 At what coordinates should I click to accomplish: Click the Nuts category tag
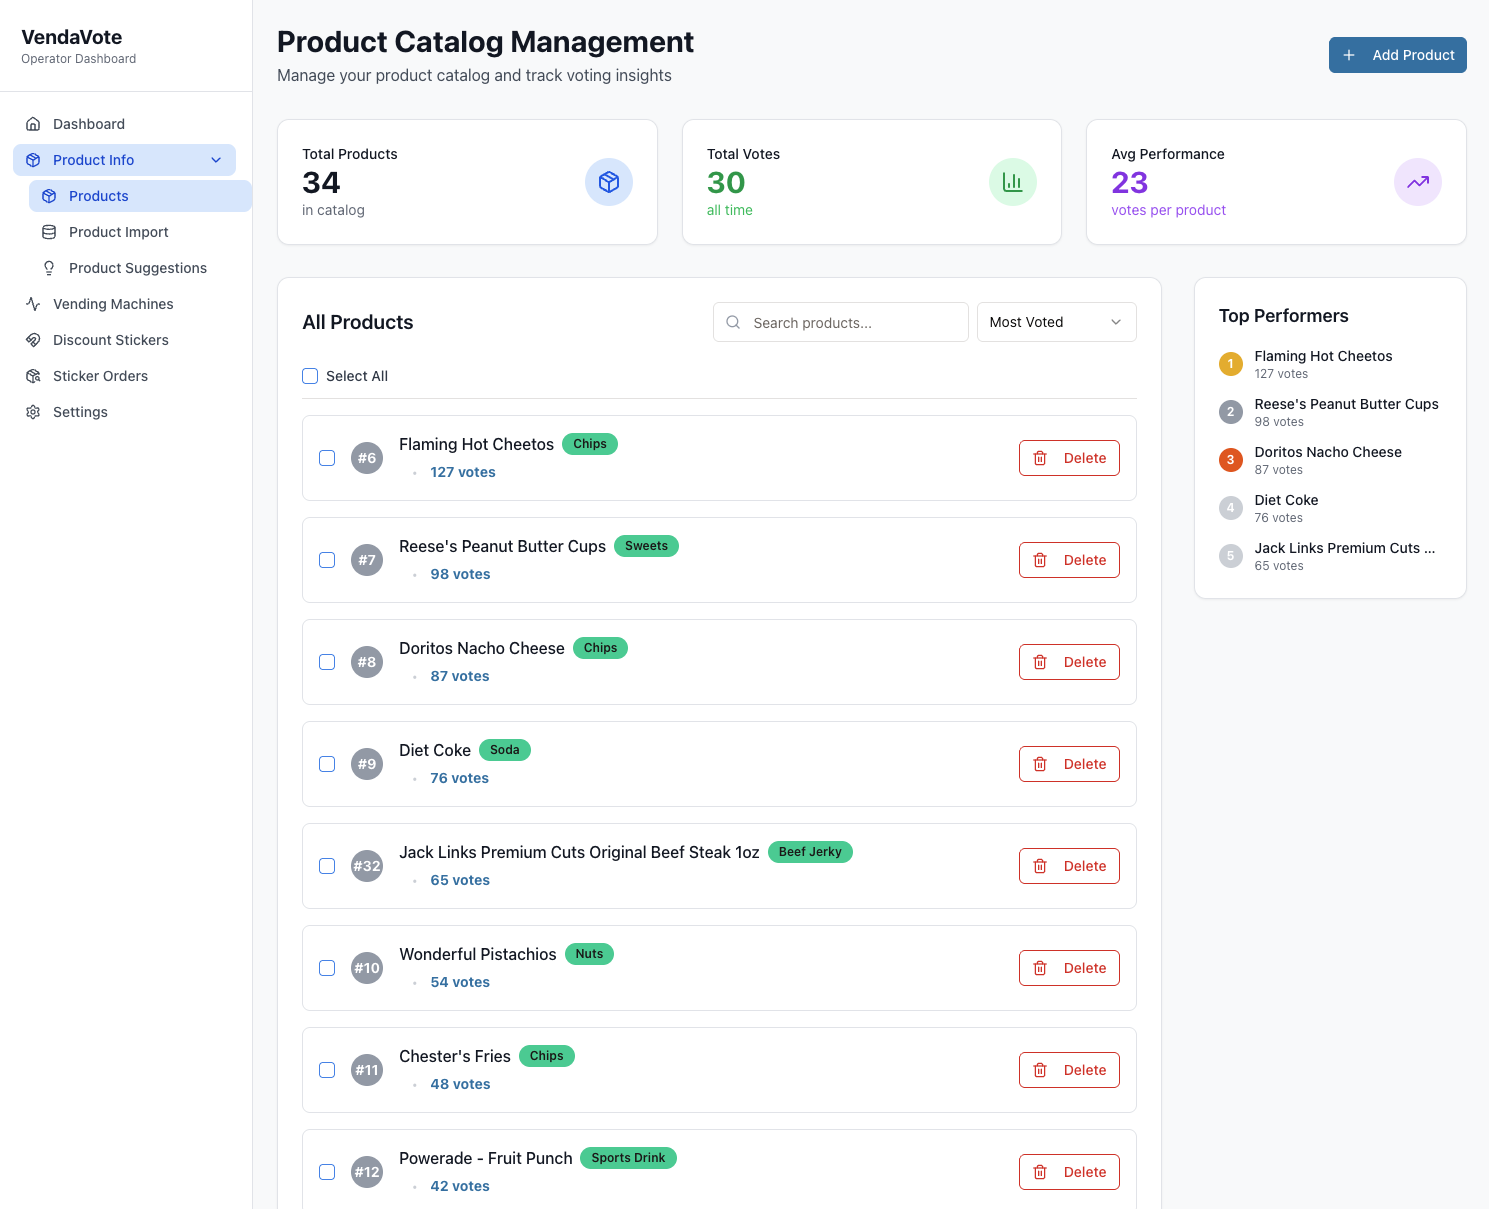[x=589, y=954]
